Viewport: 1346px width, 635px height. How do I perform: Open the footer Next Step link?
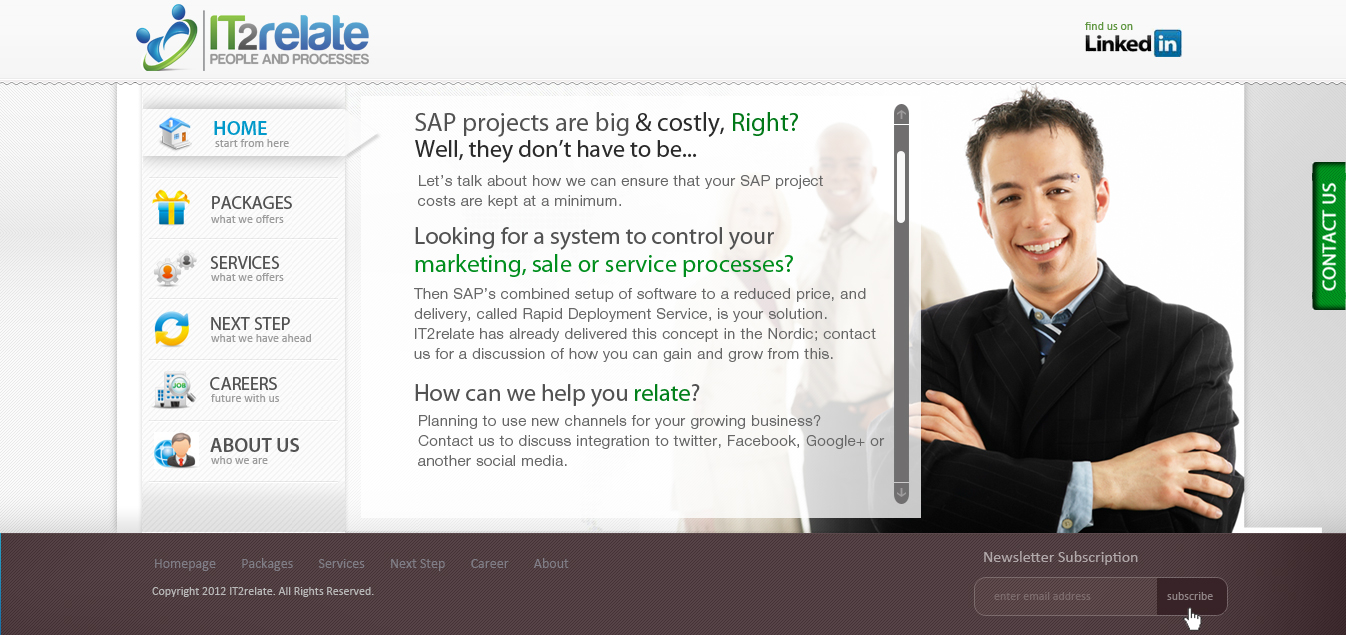(x=417, y=564)
